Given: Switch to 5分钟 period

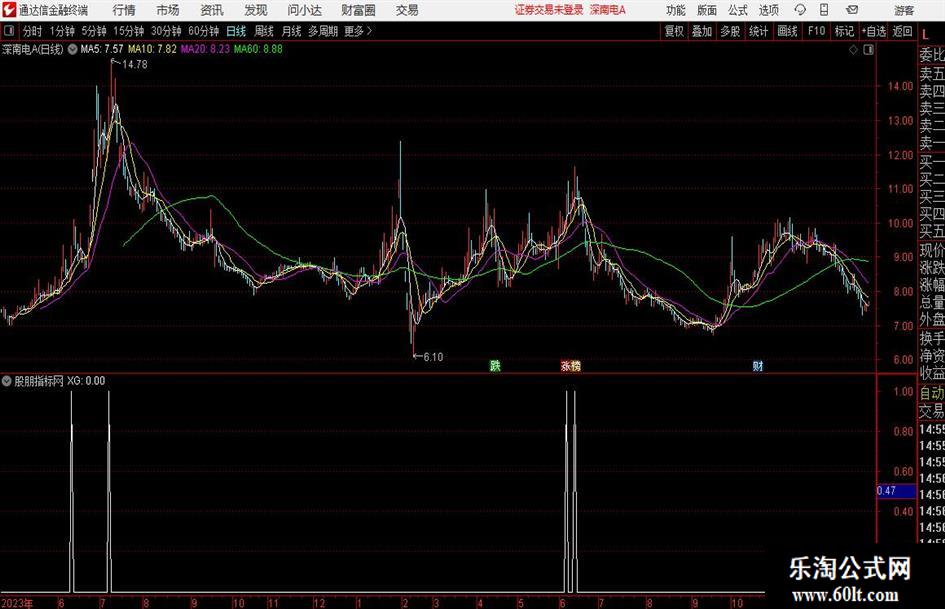Looking at the screenshot, I should click(93, 31).
